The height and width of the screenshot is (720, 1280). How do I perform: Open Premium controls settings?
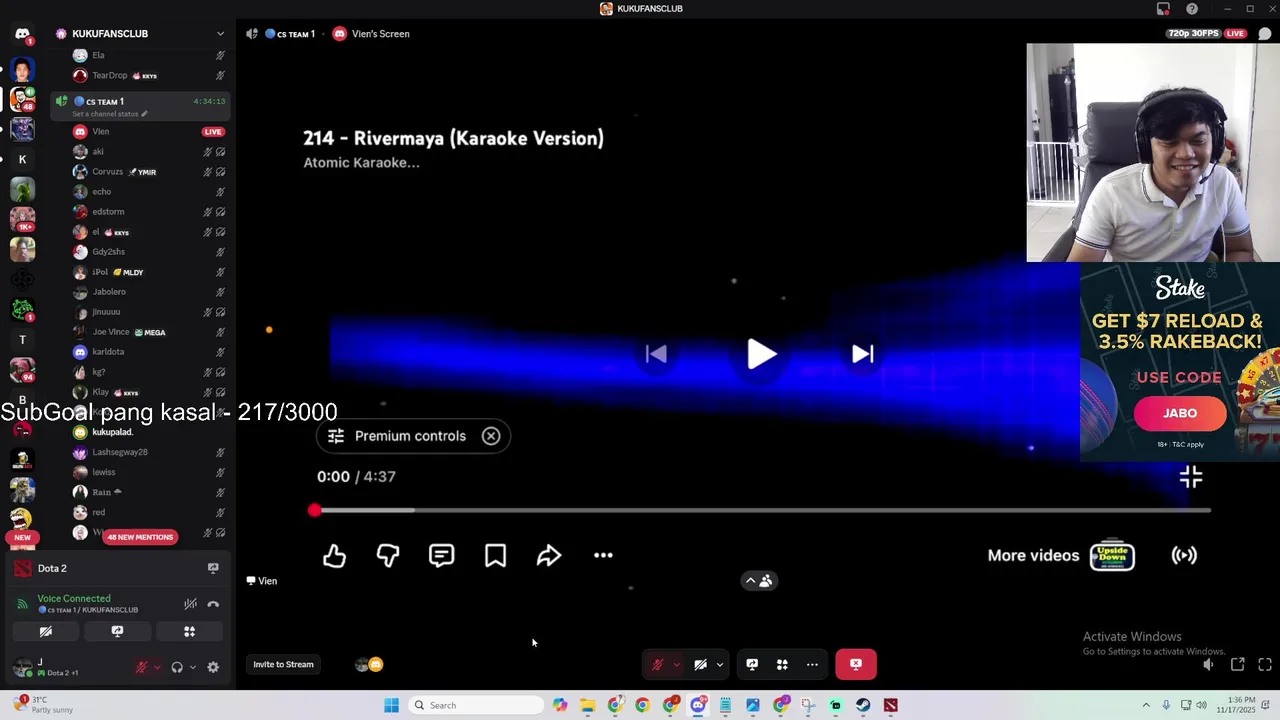[397, 436]
